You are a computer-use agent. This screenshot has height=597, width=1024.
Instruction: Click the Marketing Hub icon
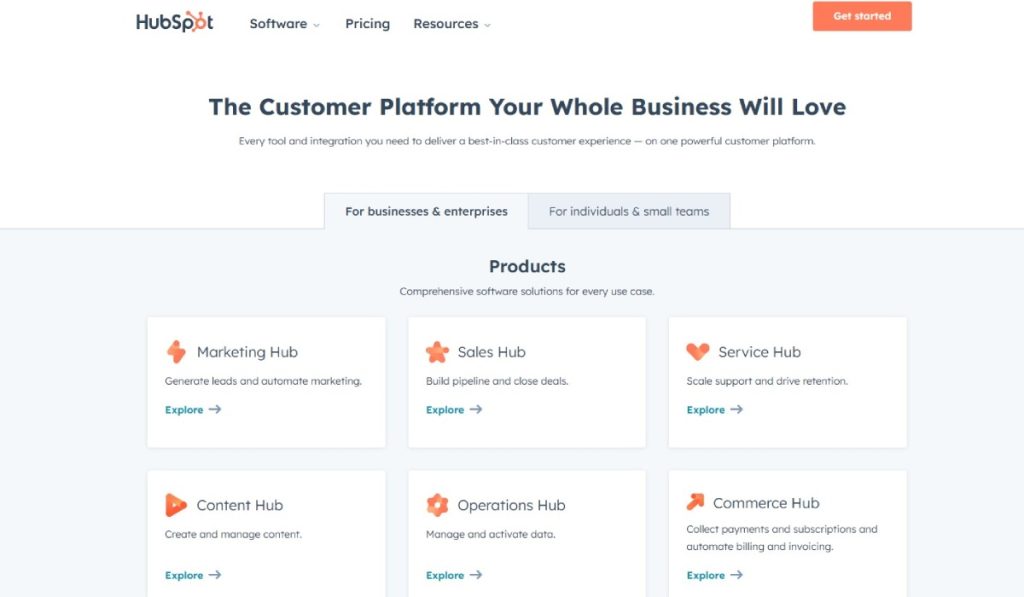[176, 352]
